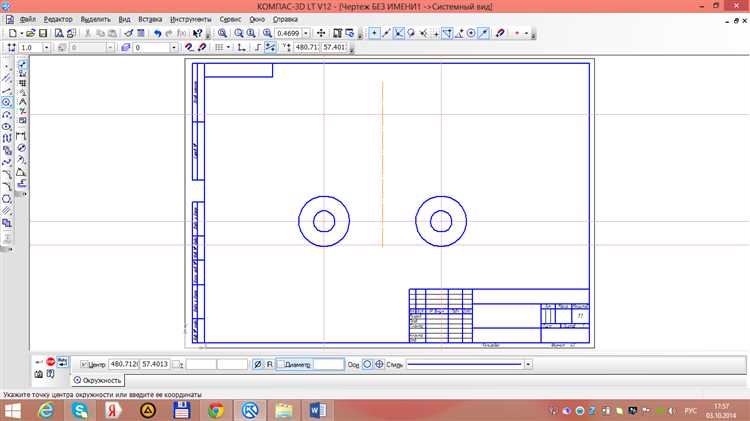Open Google Chrome from taskbar
Screen dimensions: 750x421
[216, 410]
